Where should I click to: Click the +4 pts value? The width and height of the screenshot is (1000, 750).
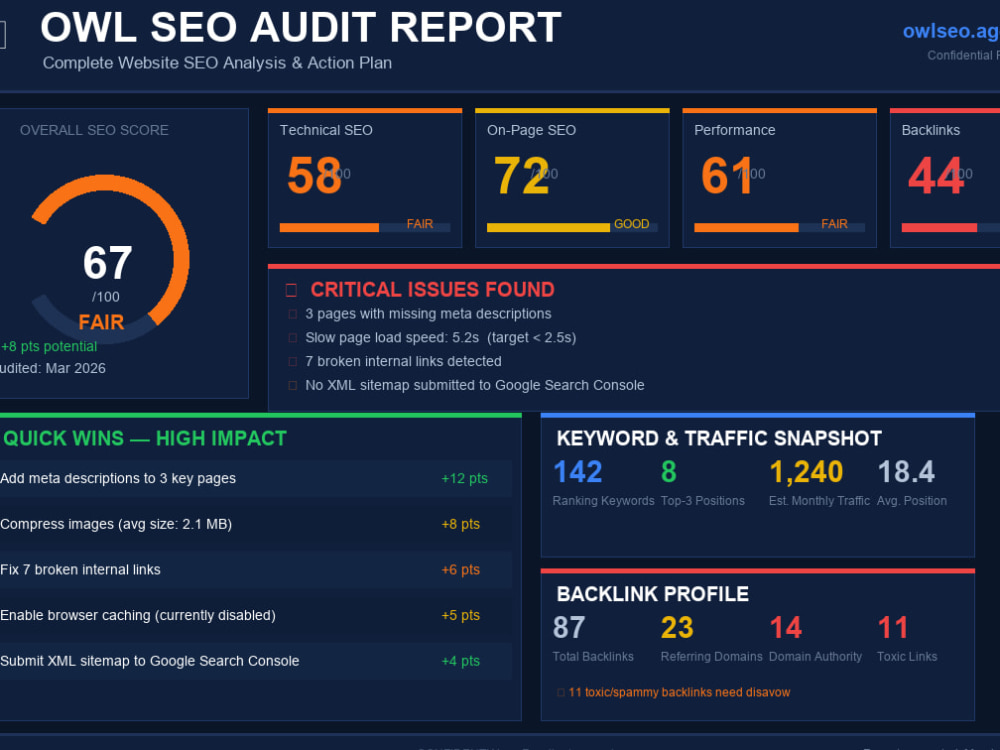460,661
